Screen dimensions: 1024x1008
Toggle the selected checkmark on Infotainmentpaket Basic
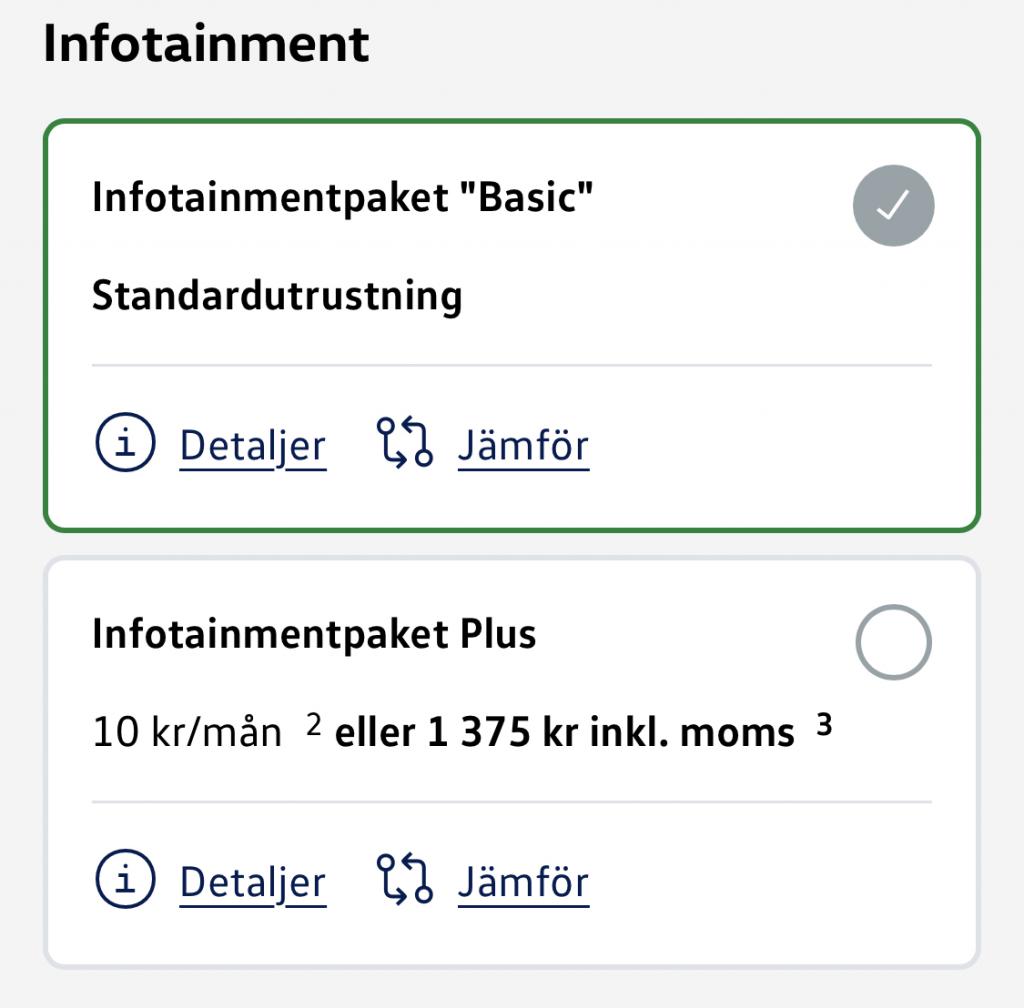893,206
